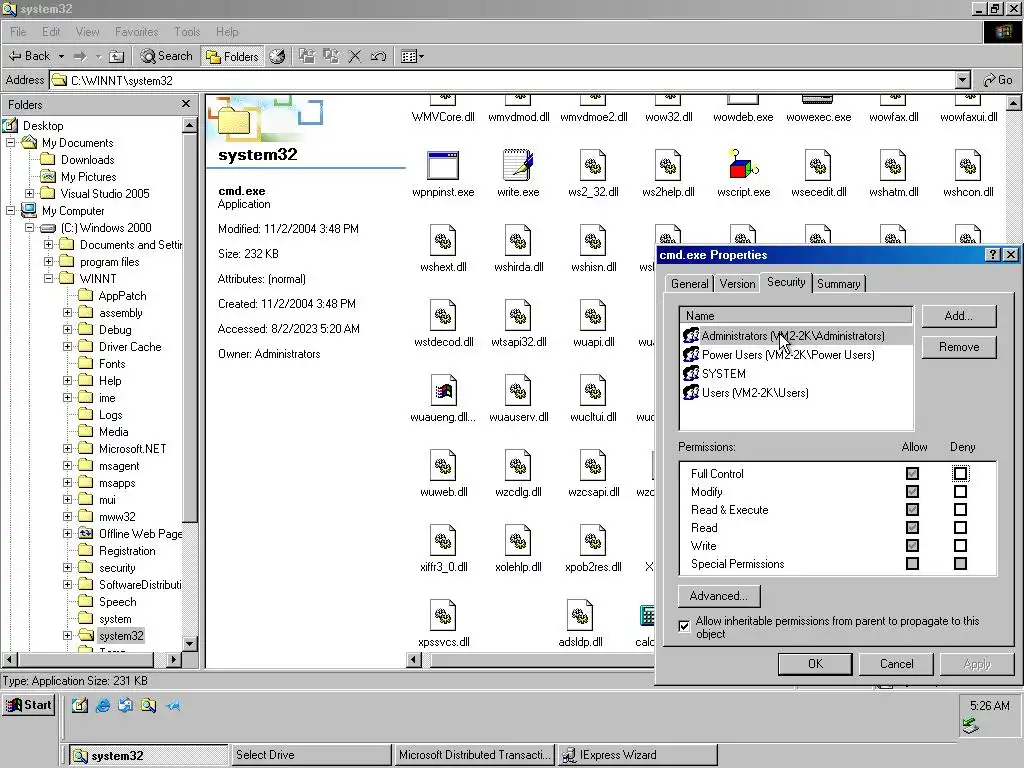Select the wshcon.dll file icon
Image resolution: width=1024 pixels, height=768 pixels.
tap(968, 165)
